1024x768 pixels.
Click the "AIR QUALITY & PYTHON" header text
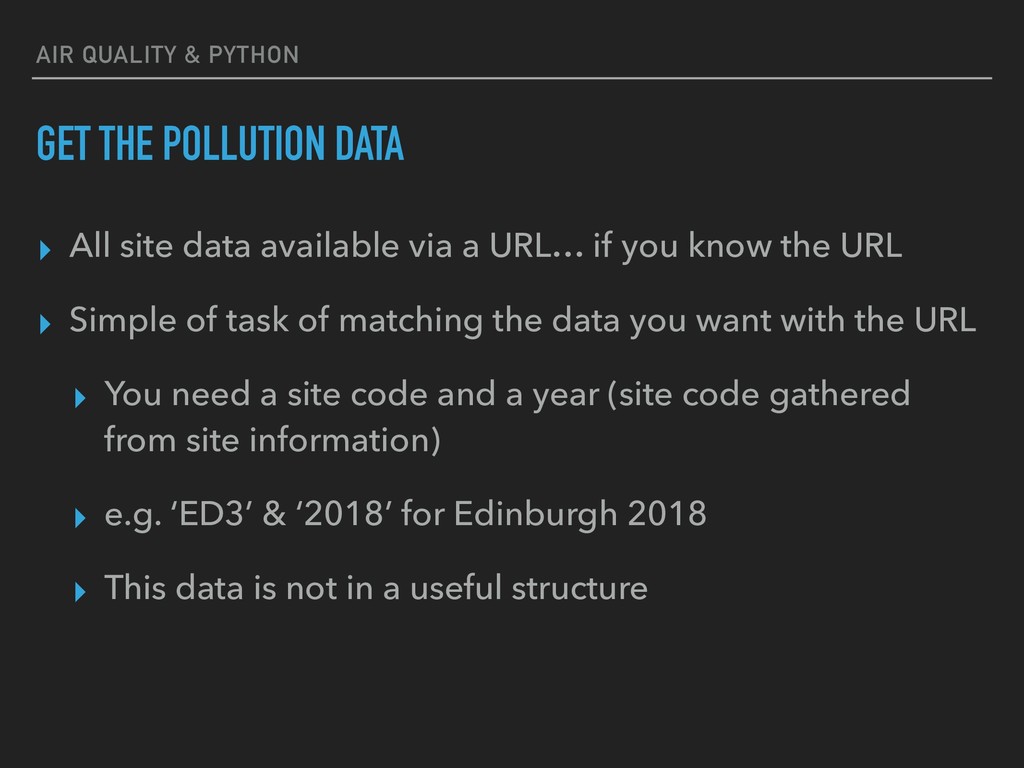167,55
